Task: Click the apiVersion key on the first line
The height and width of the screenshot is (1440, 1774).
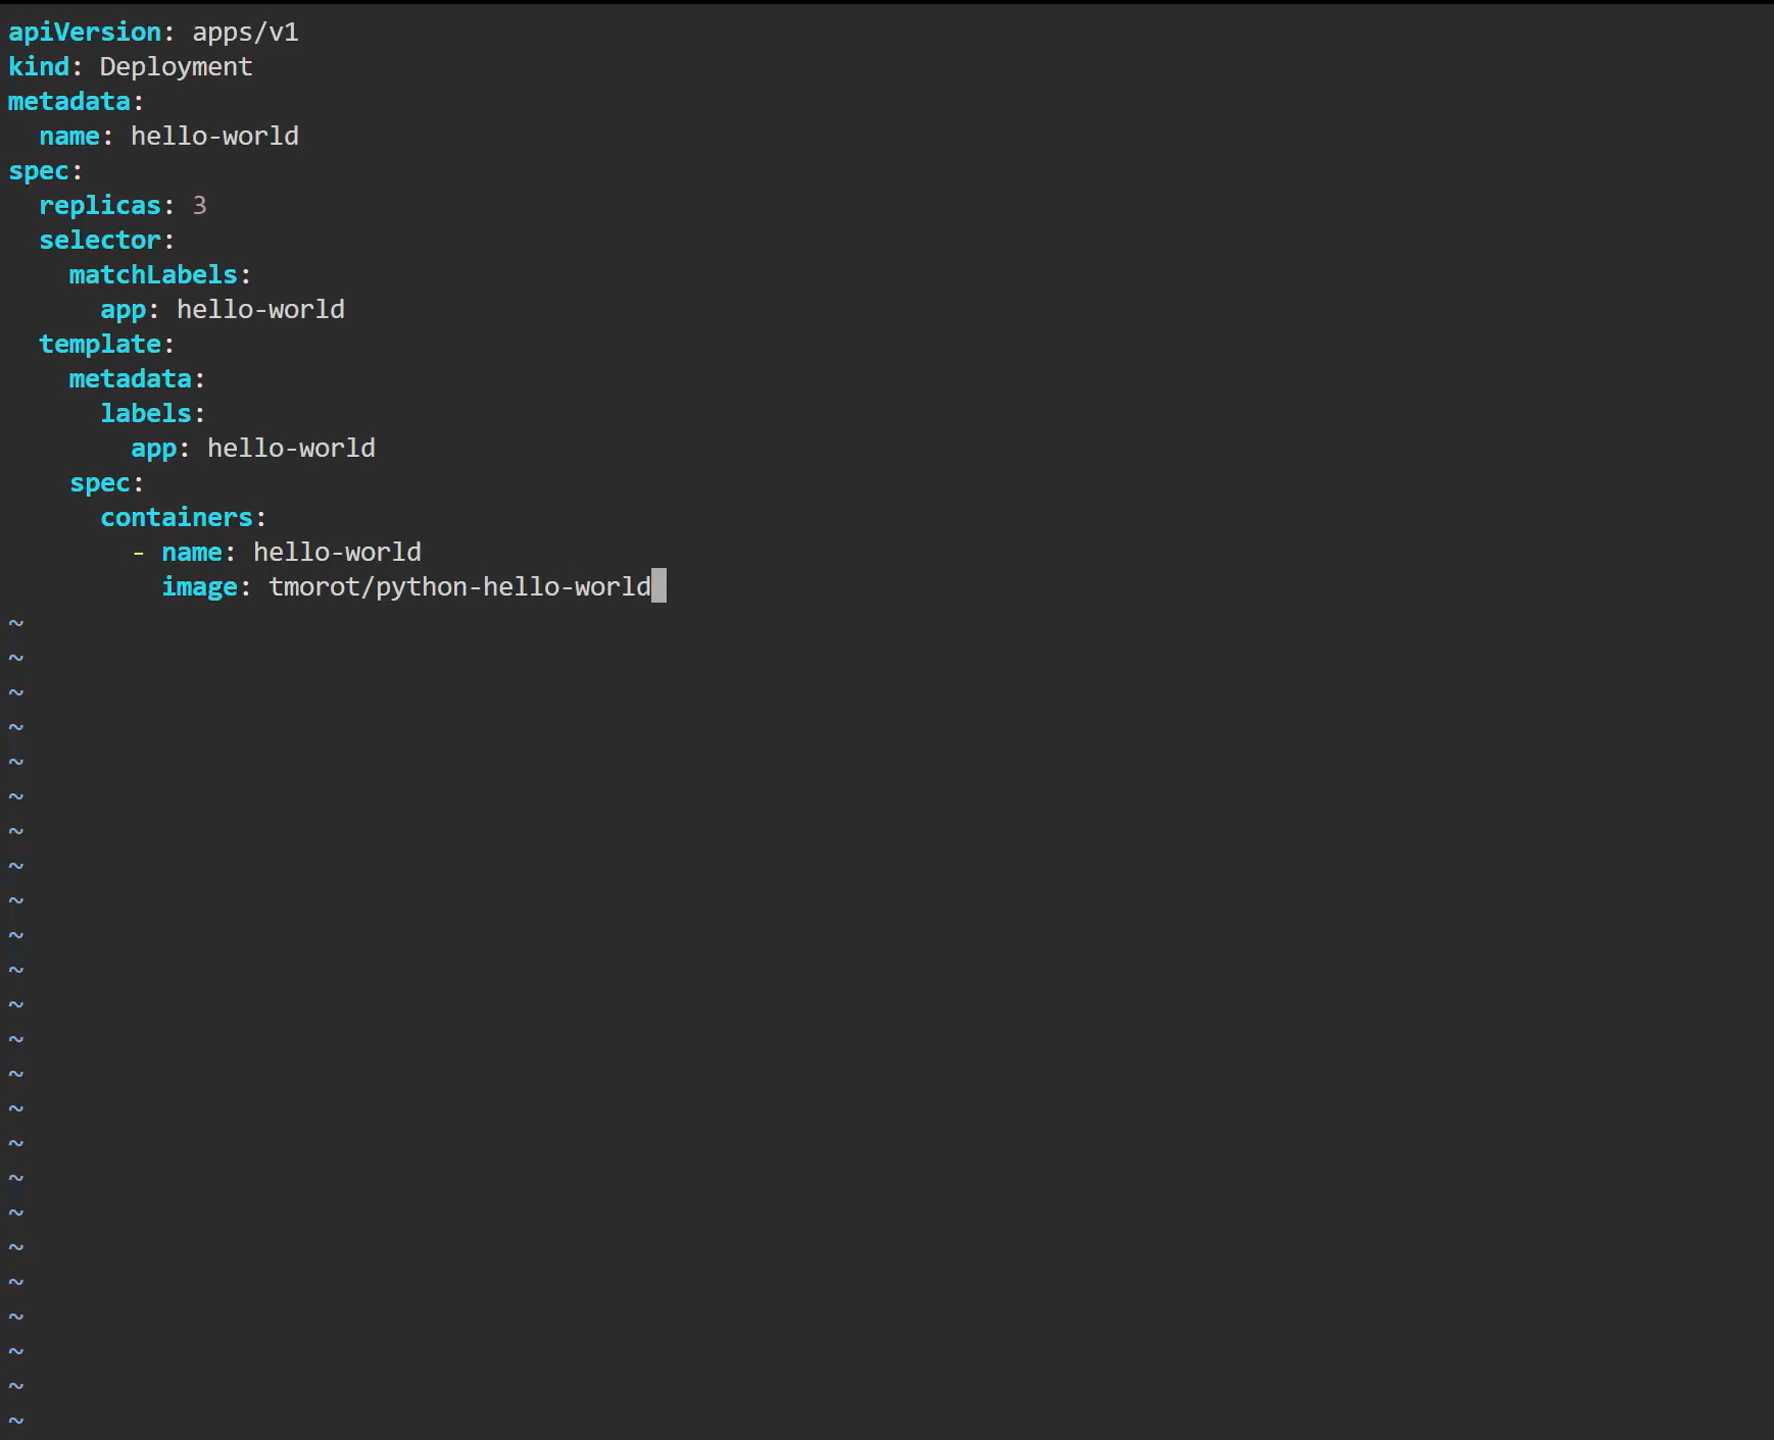Action: coord(84,32)
